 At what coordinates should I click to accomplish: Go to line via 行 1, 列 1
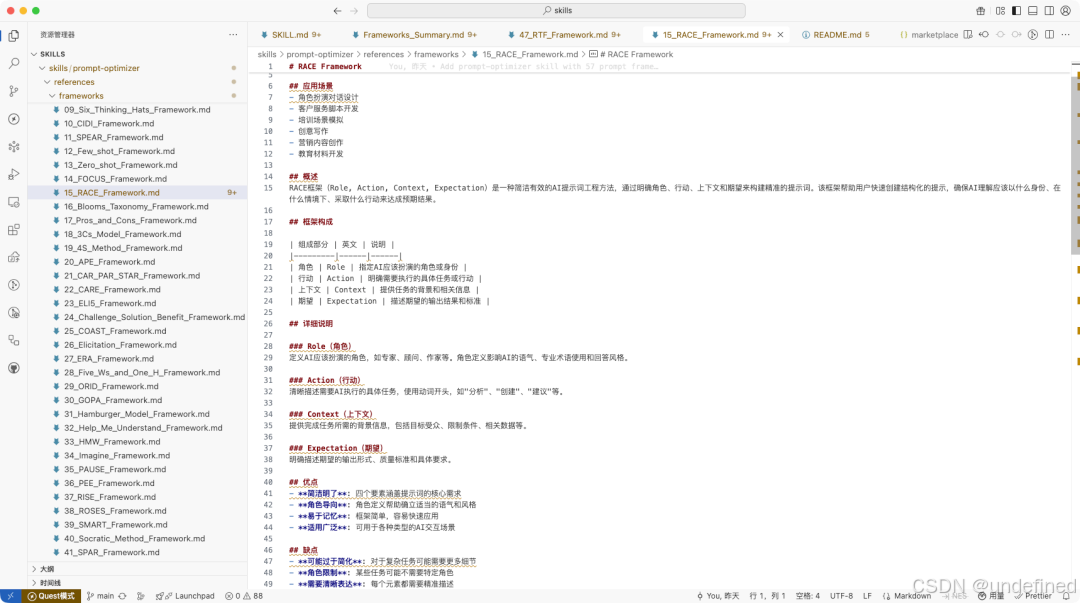[767, 596]
